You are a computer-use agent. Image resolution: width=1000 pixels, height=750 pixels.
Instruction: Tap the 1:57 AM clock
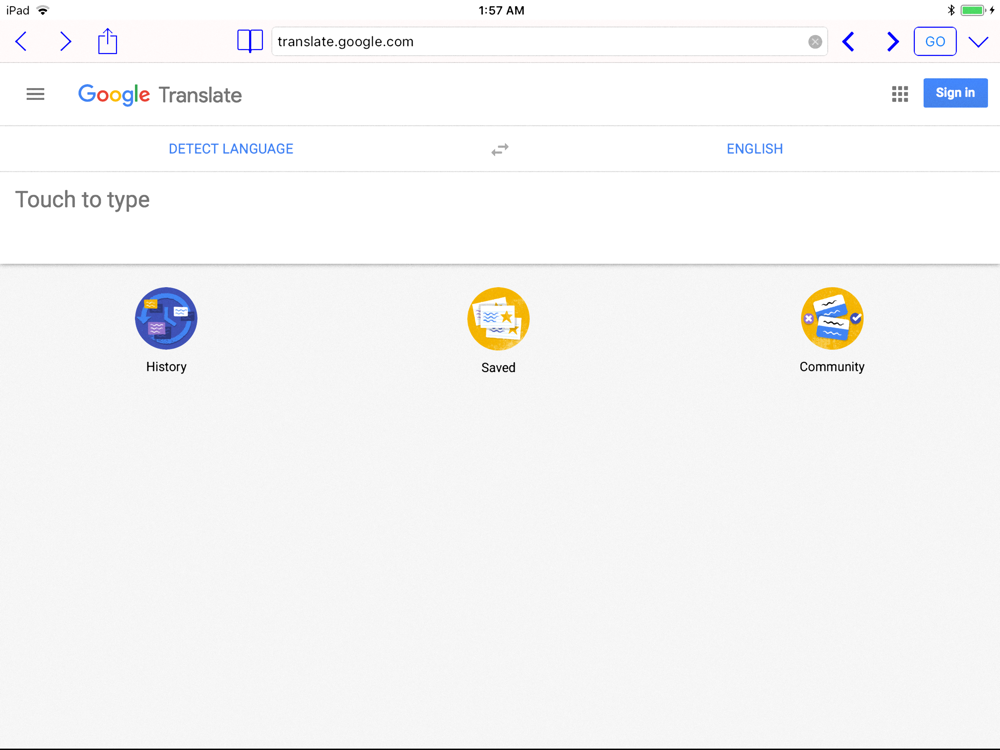[501, 10]
